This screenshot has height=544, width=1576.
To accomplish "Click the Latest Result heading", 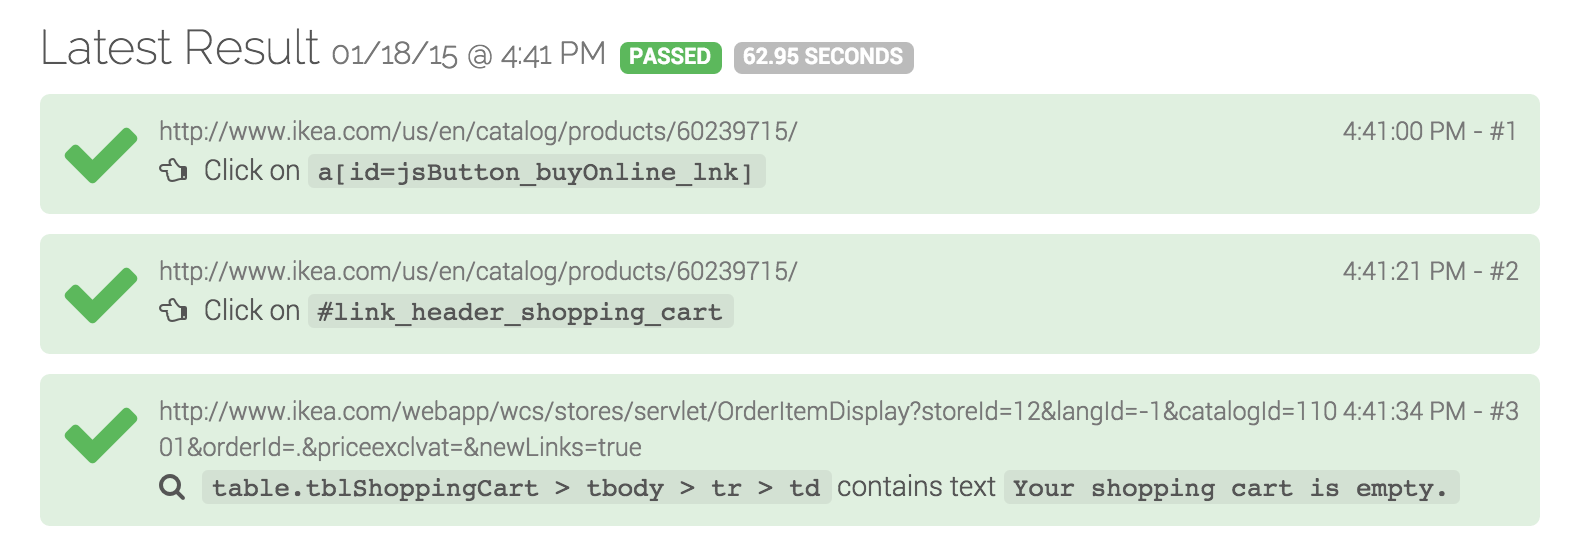I will (x=180, y=48).
